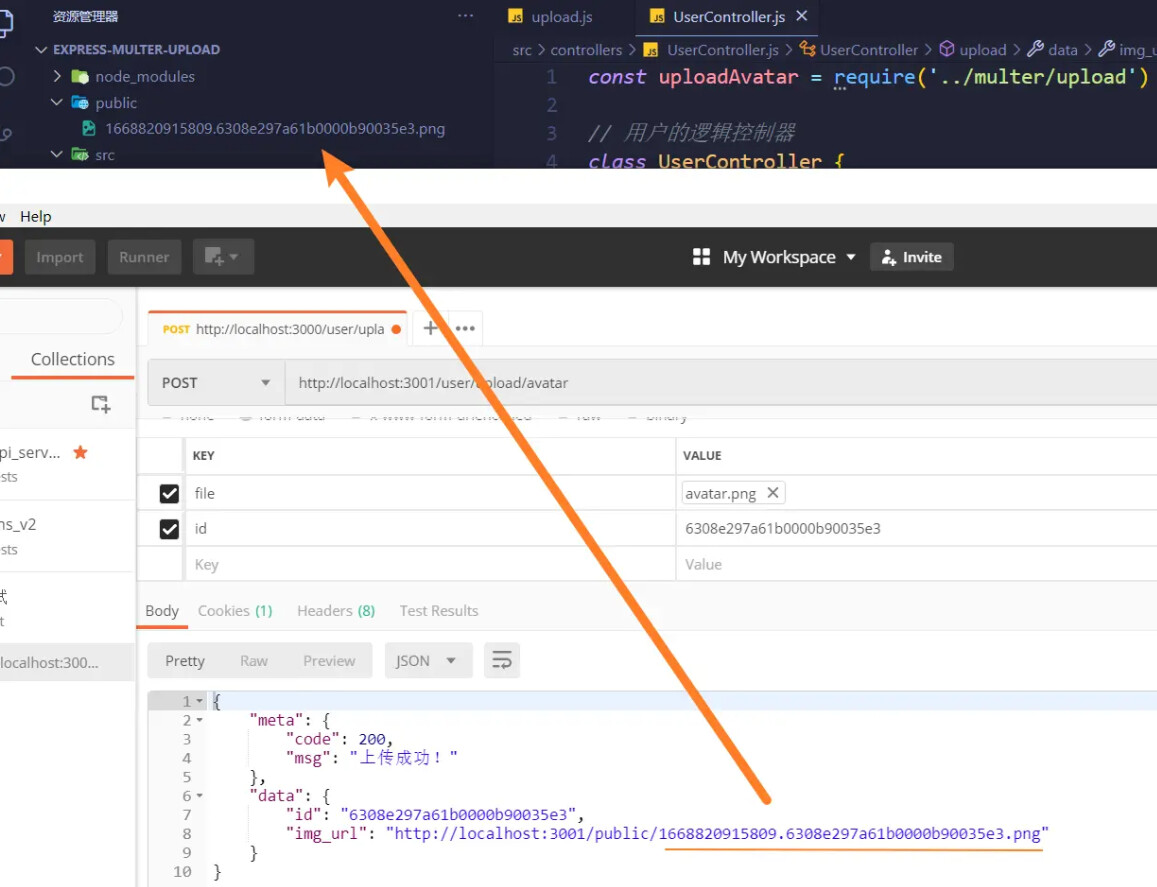Viewport: 1157px width, 887px height.
Task: Open the explorer more actions ellipsis in VS Code
Action: [466, 15]
